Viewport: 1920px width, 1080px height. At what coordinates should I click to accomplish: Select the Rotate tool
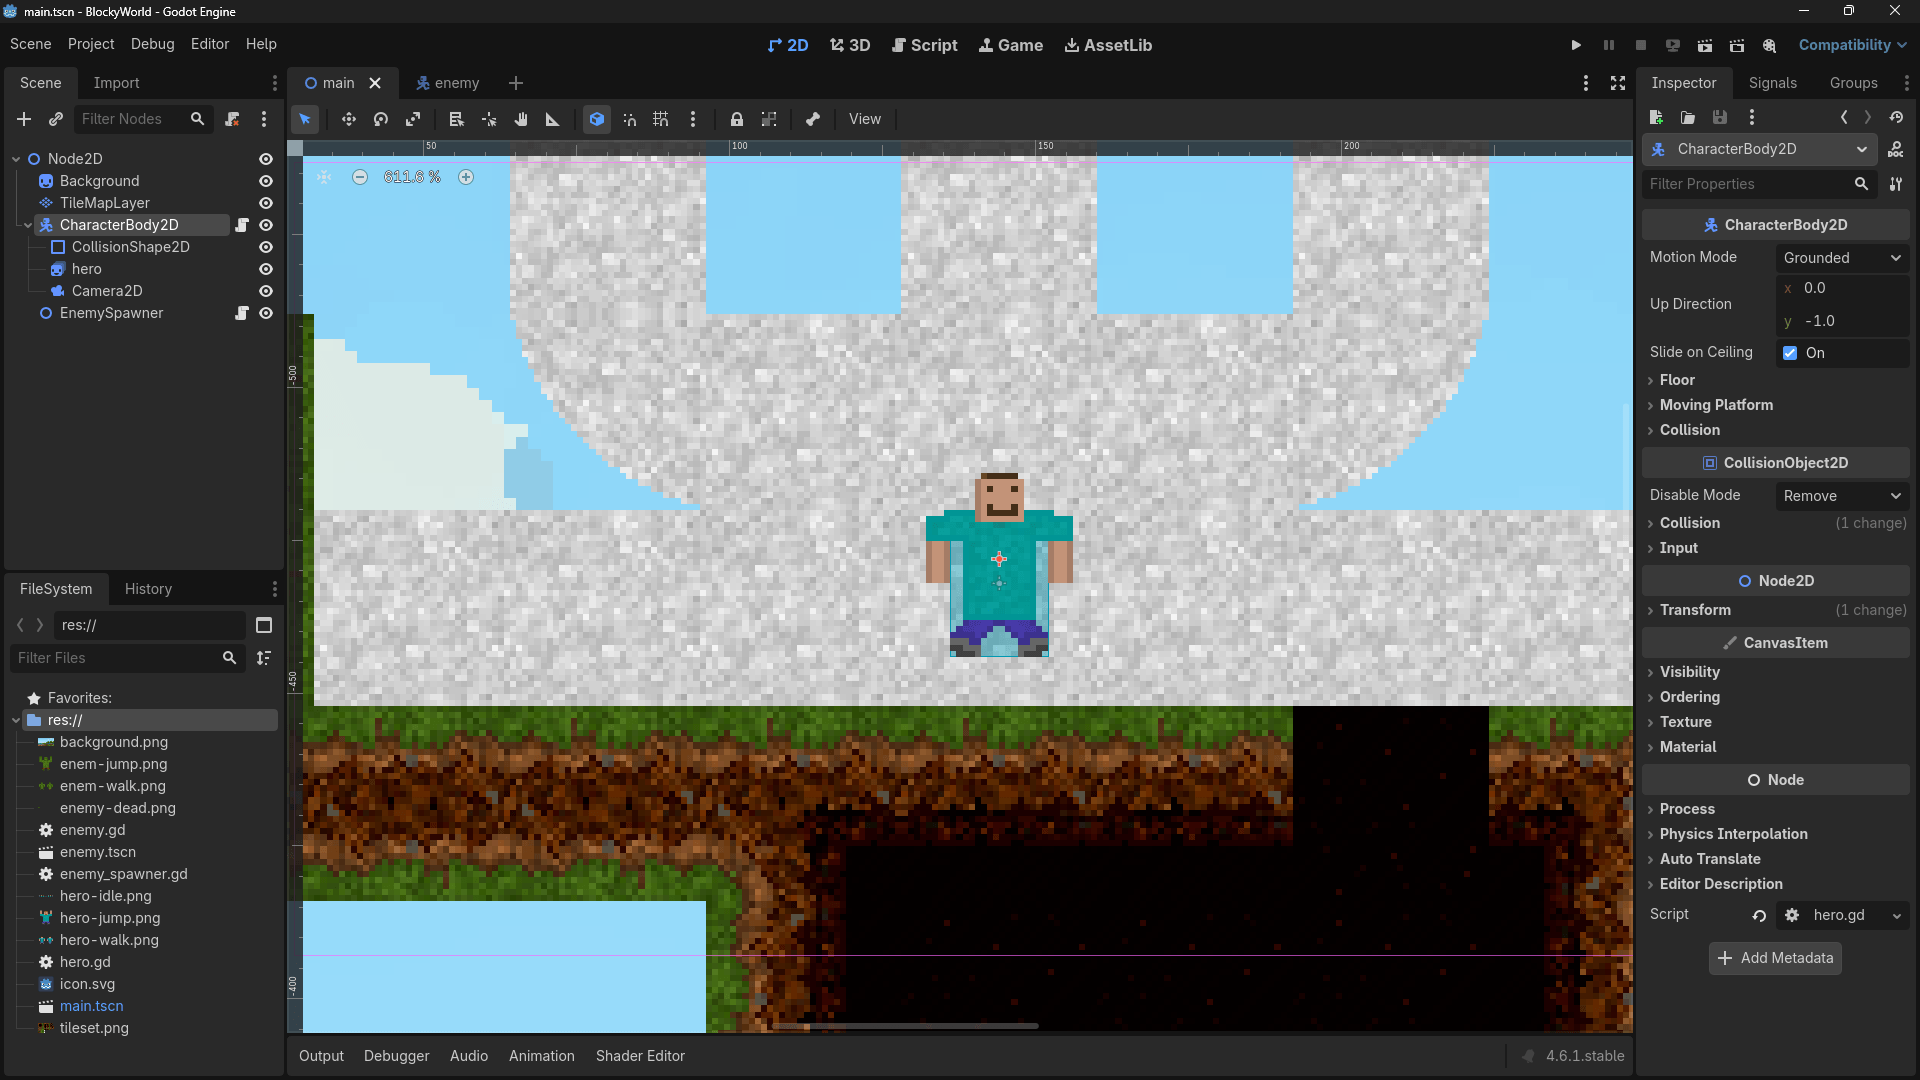coord(380,119)
